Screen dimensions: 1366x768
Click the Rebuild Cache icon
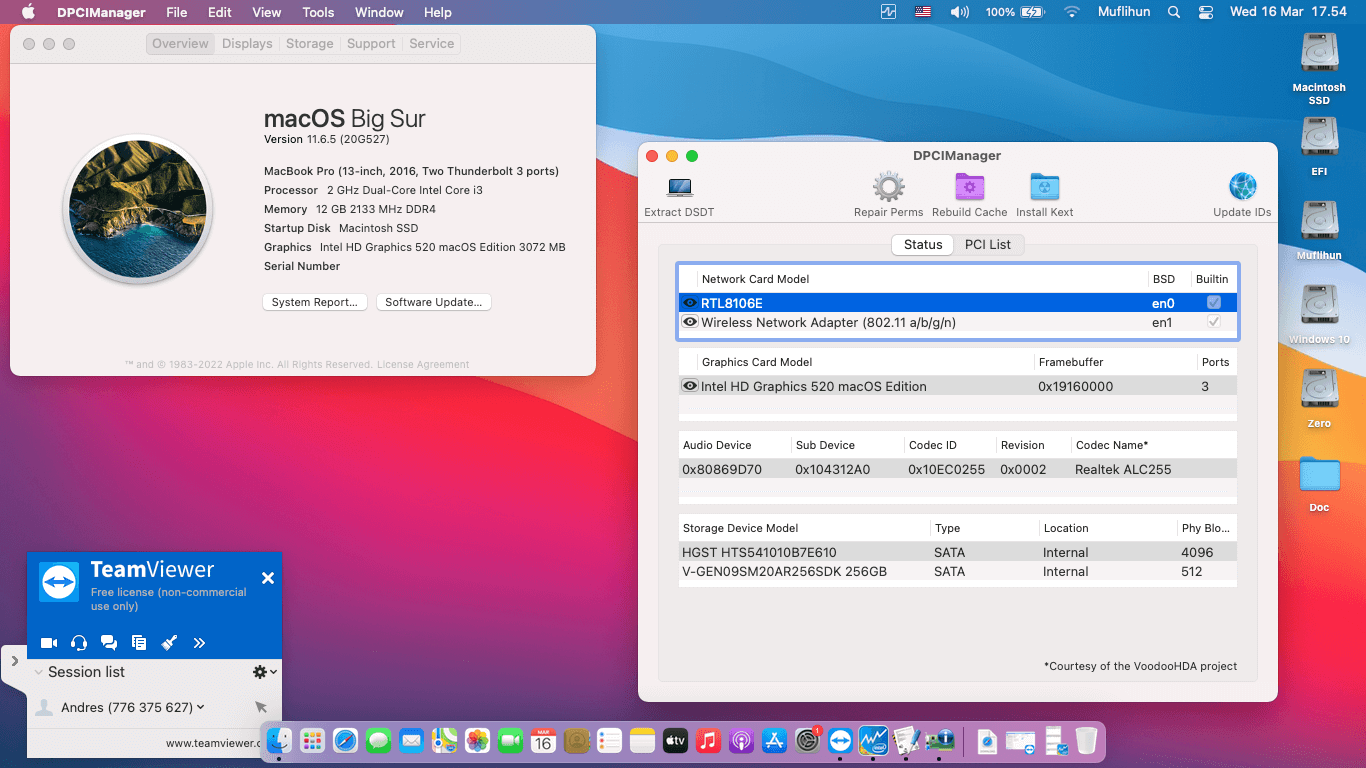pyautogui.click(x=969, y=188)
